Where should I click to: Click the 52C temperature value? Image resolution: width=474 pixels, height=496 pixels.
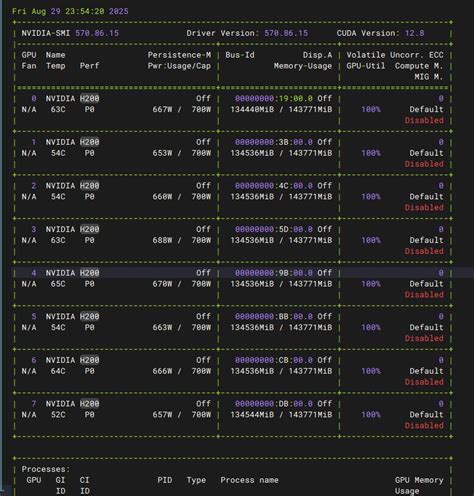tap(58, 415)
